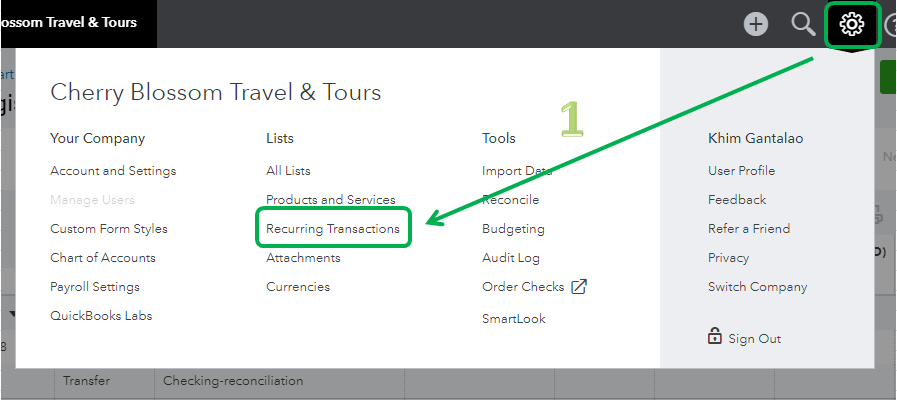Viewport: 897px width, 400px height.
Task: Go to Payroll Settings
Action: (x=95, y=287)
